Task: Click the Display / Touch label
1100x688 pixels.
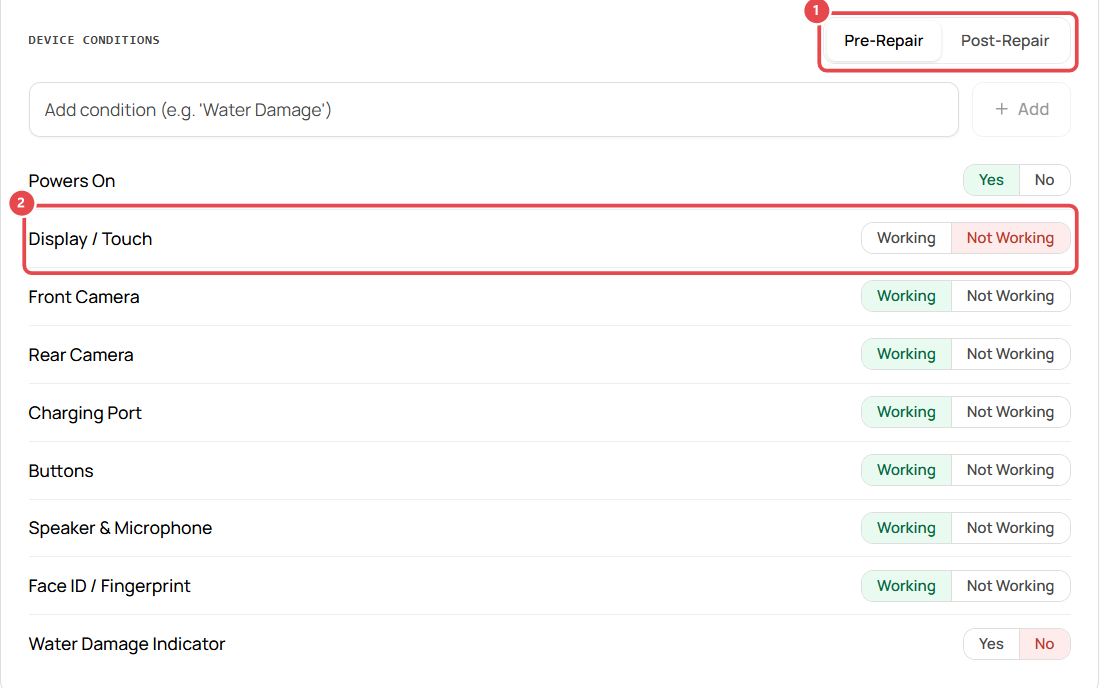Action: (x=90, y=239)
